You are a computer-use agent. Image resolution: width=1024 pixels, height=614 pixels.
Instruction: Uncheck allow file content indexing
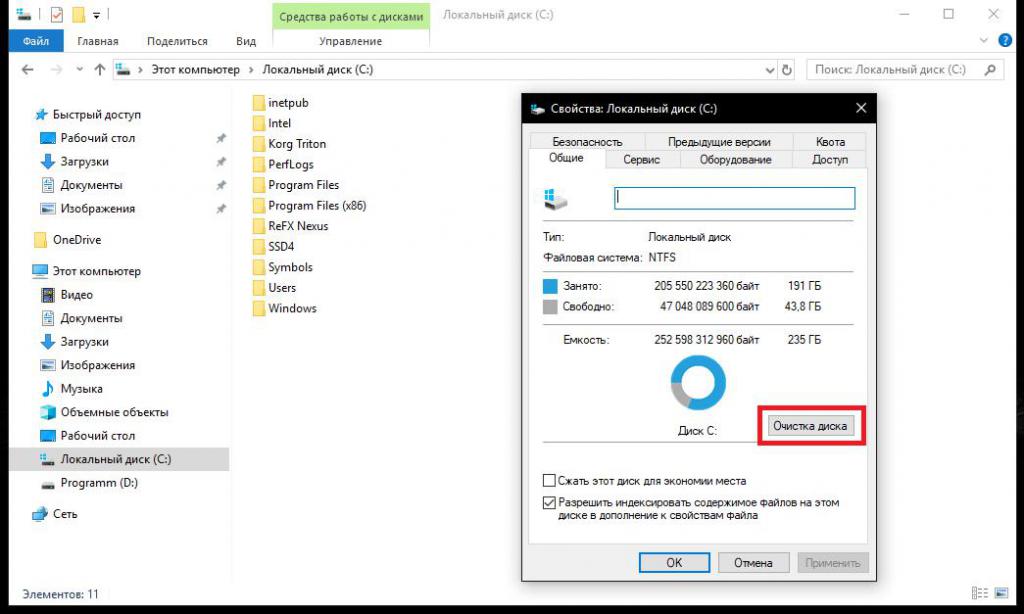pyautogui.click(x=549, y=503)
